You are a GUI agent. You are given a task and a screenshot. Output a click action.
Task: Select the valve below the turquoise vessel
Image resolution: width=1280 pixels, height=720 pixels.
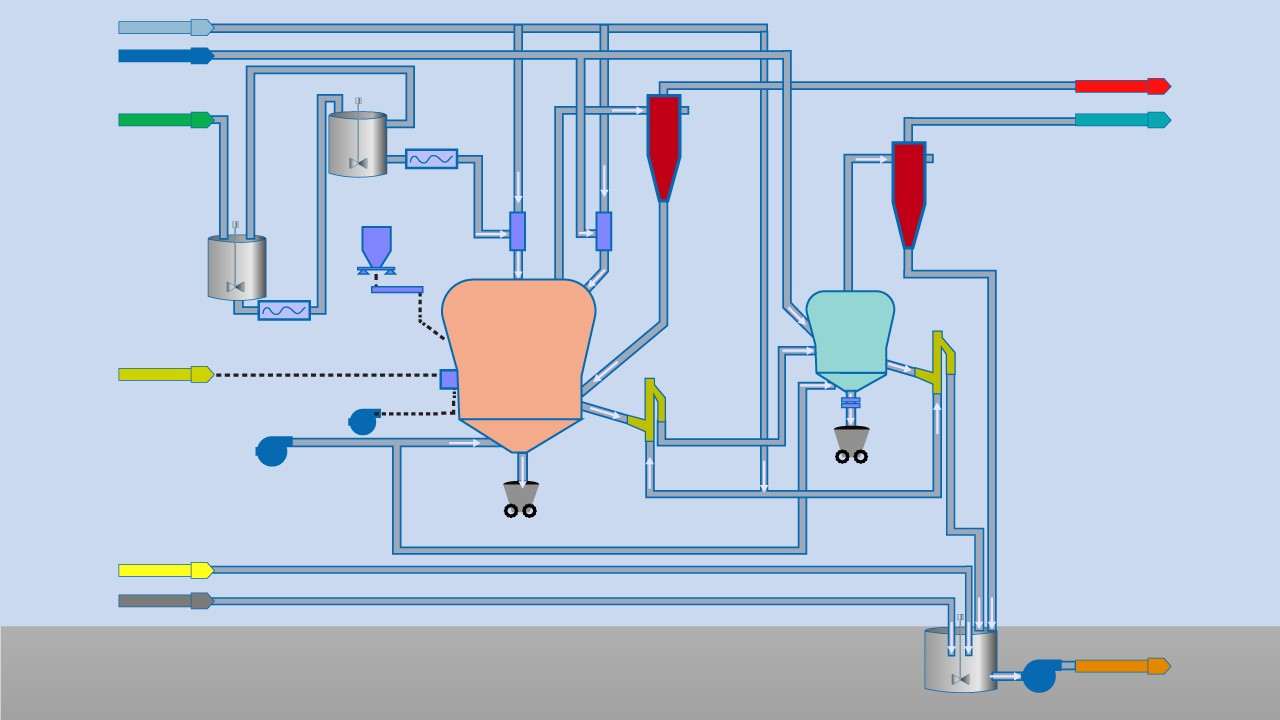coord(851,402)
